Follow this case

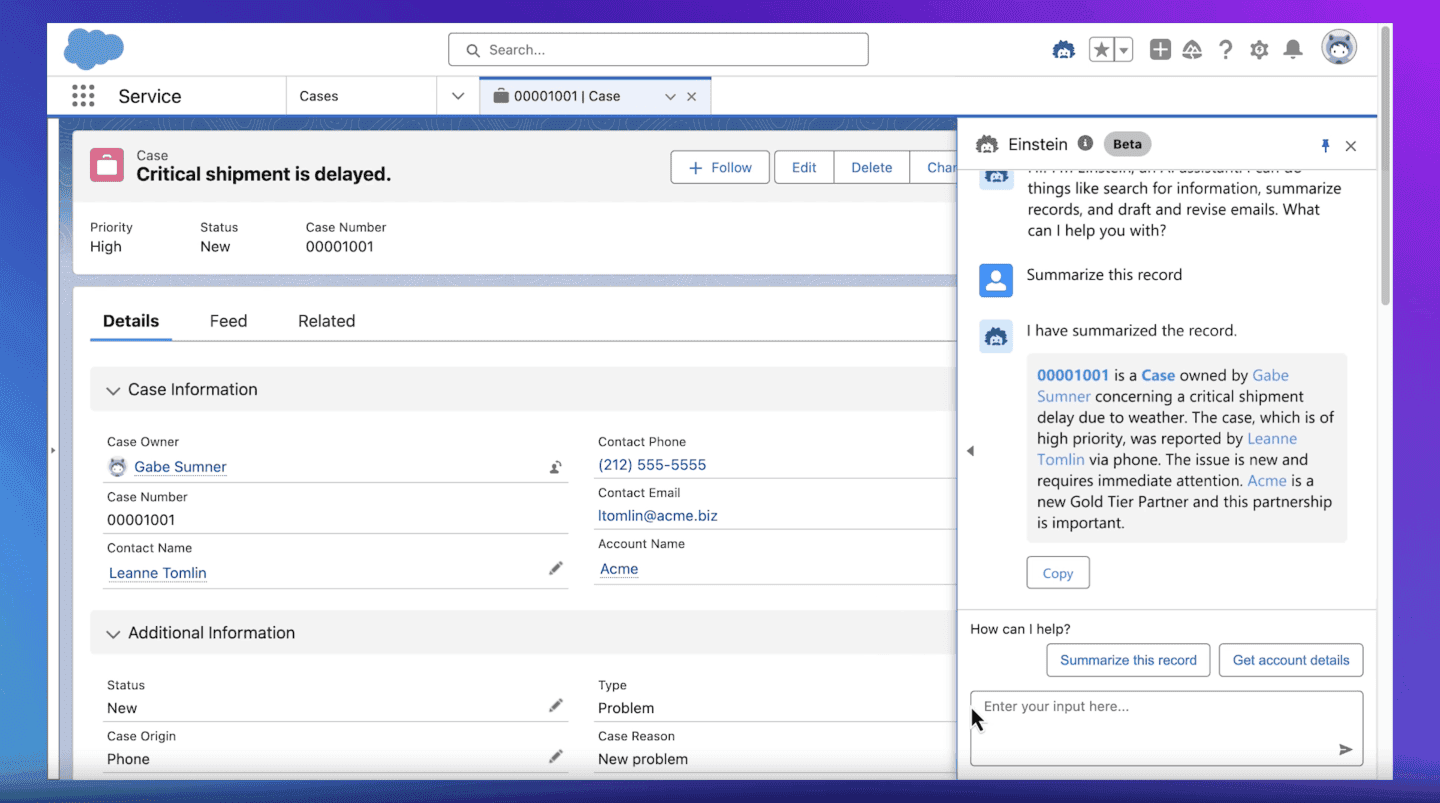tap(720, 167)
